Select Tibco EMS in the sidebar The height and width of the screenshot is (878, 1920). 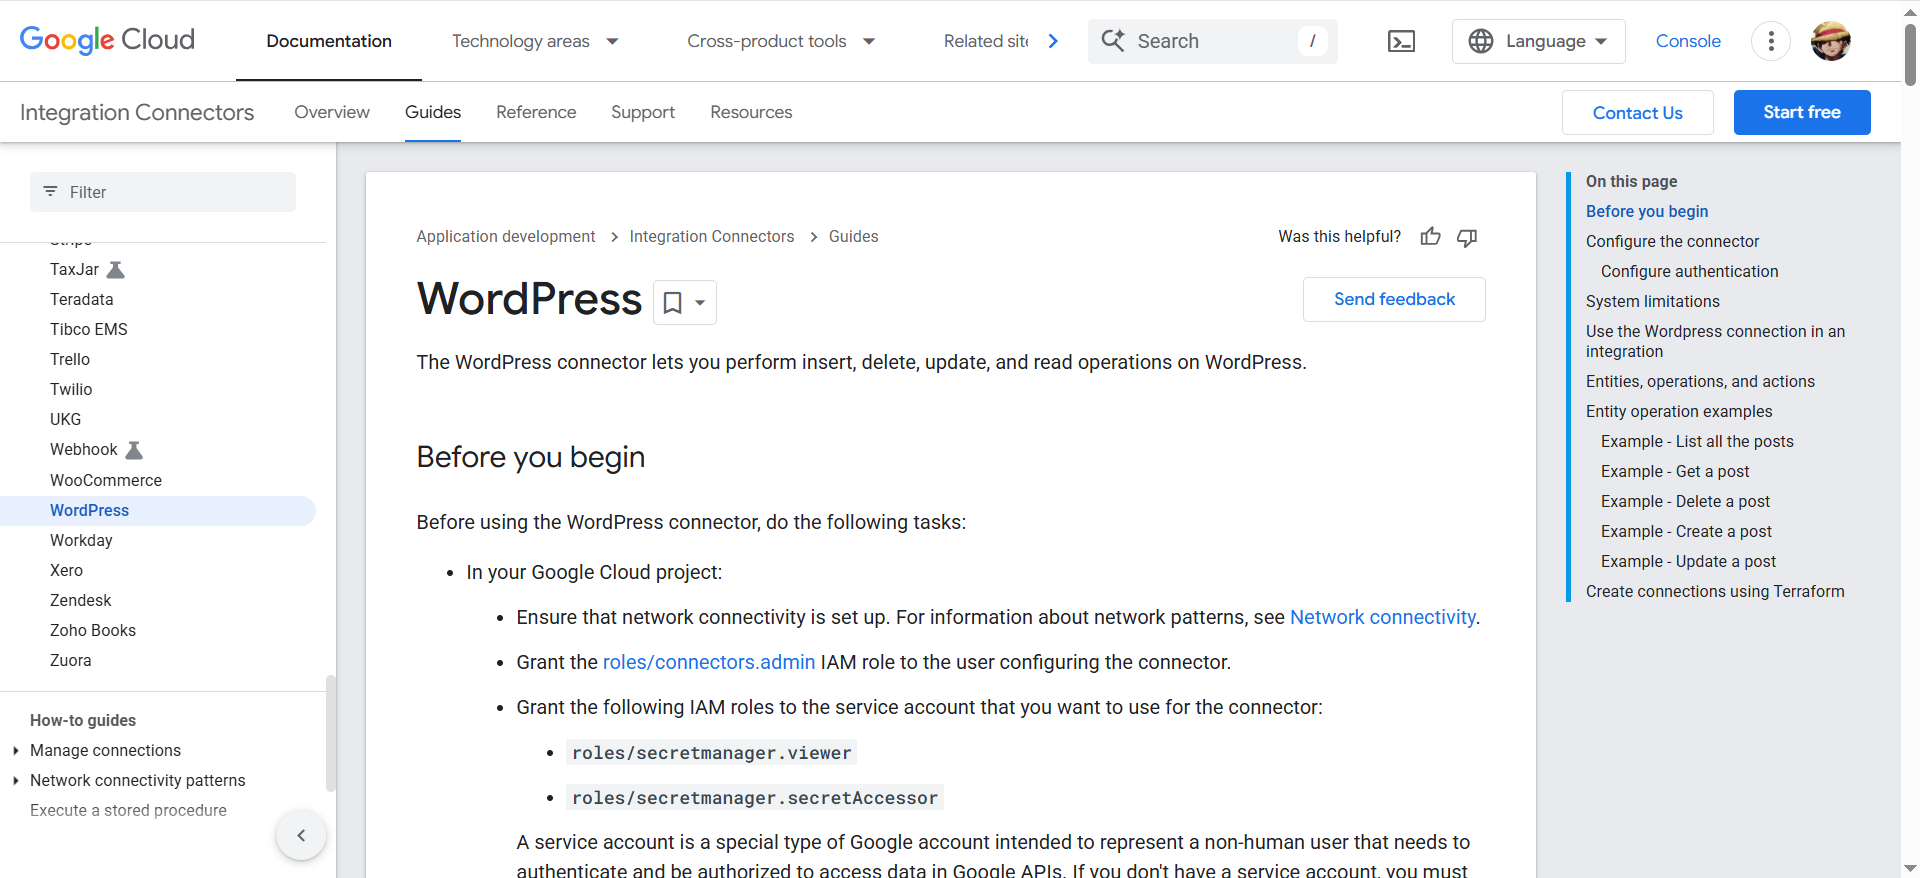(89, 329)
